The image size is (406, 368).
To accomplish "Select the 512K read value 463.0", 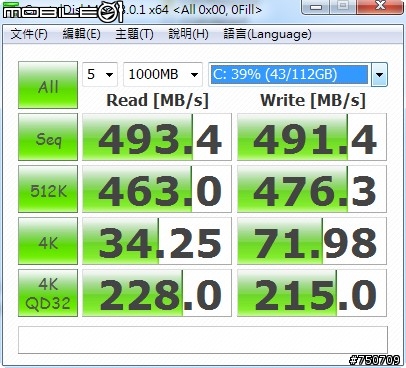I will [157, 189].
